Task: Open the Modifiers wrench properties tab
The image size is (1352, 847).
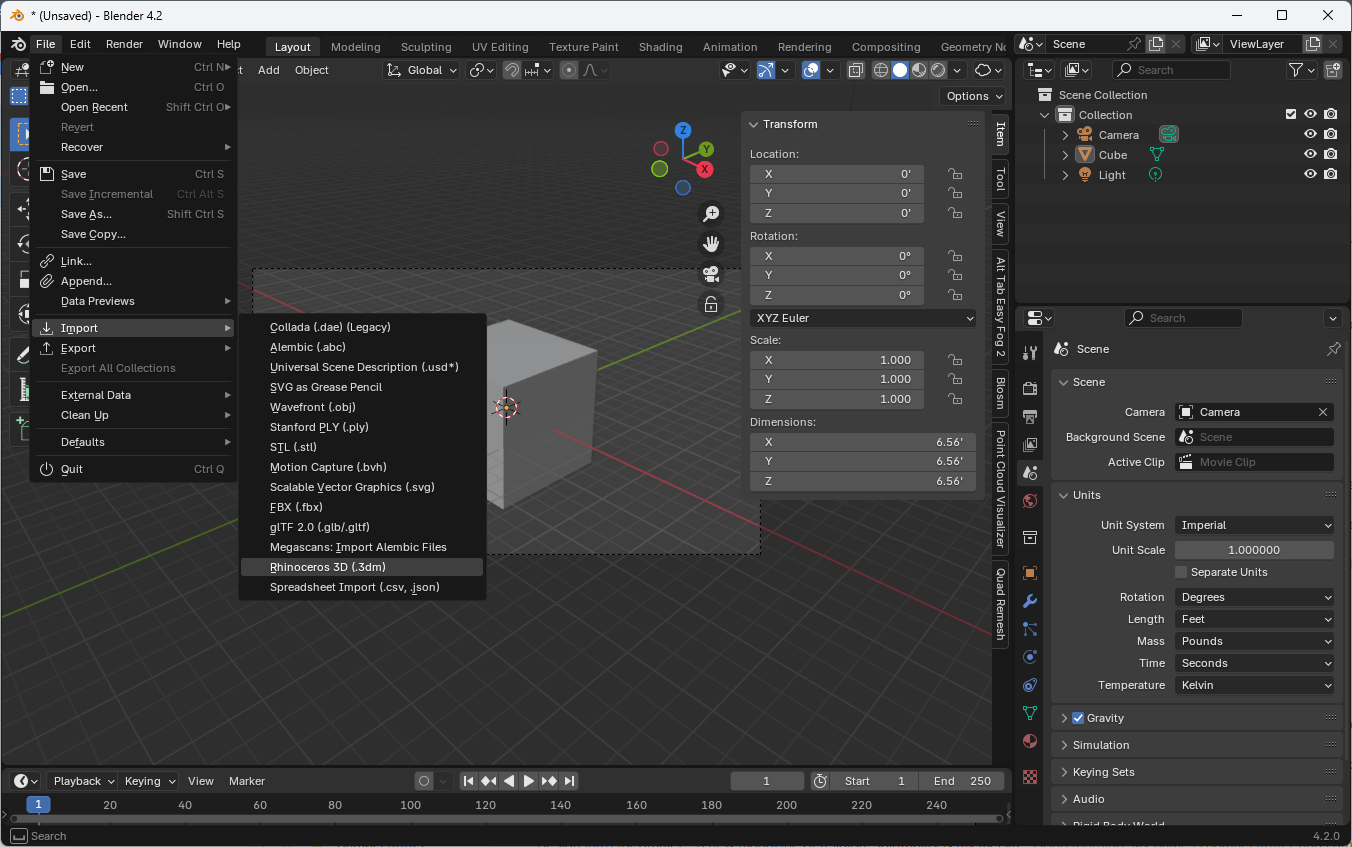Action: click(x=1030, y=601)
